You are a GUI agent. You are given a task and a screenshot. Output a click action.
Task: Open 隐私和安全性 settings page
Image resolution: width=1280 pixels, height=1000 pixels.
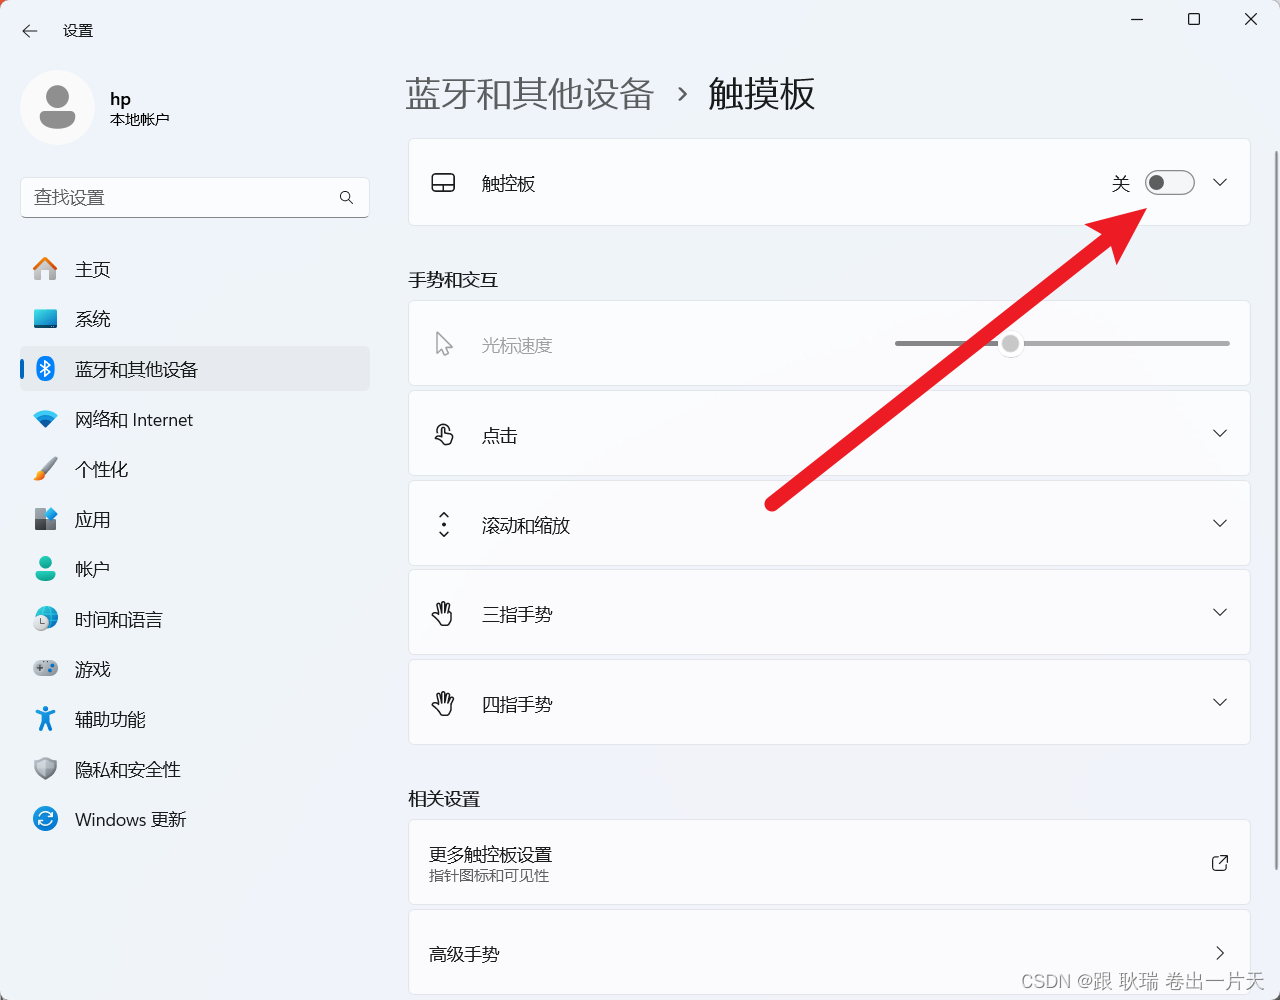pos(195,769)
